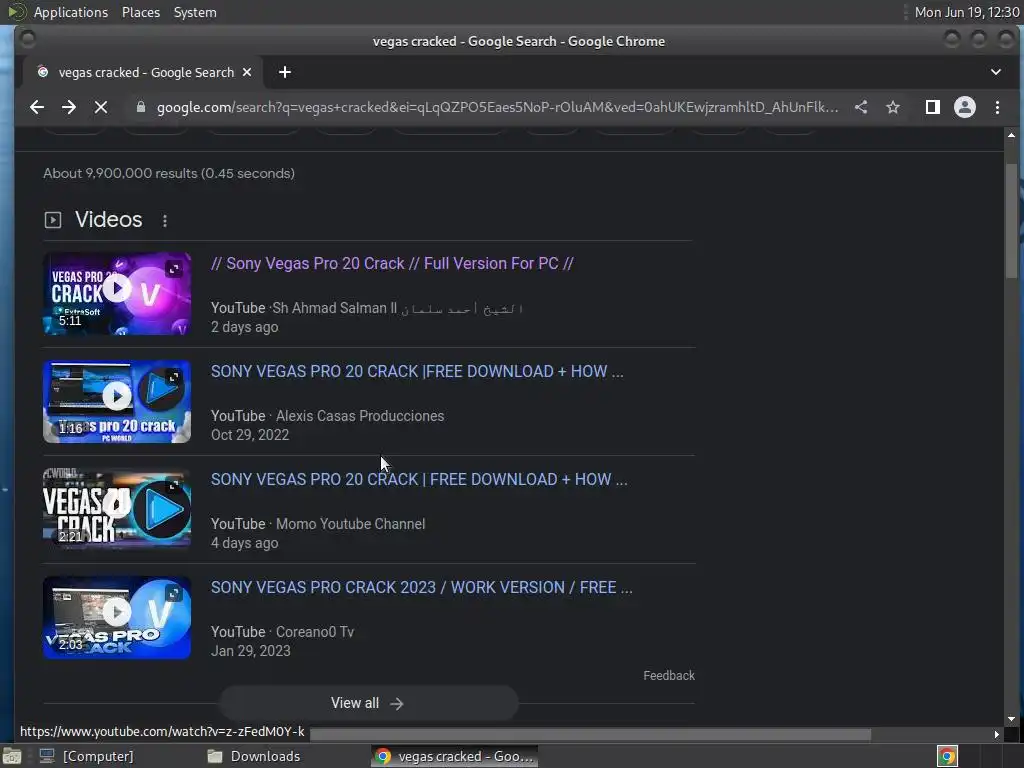Stop loading the page
This screenshot has width=1024, height=768.
tap(101, 107)
